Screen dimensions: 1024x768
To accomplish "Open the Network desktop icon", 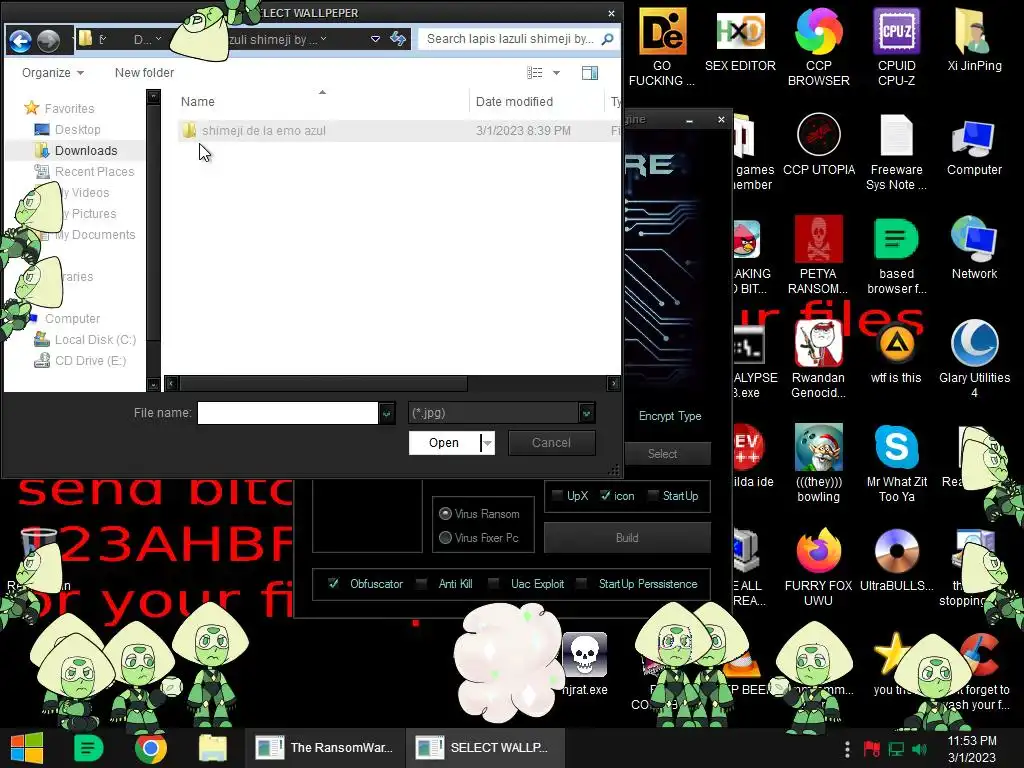I will click(974, 248).
